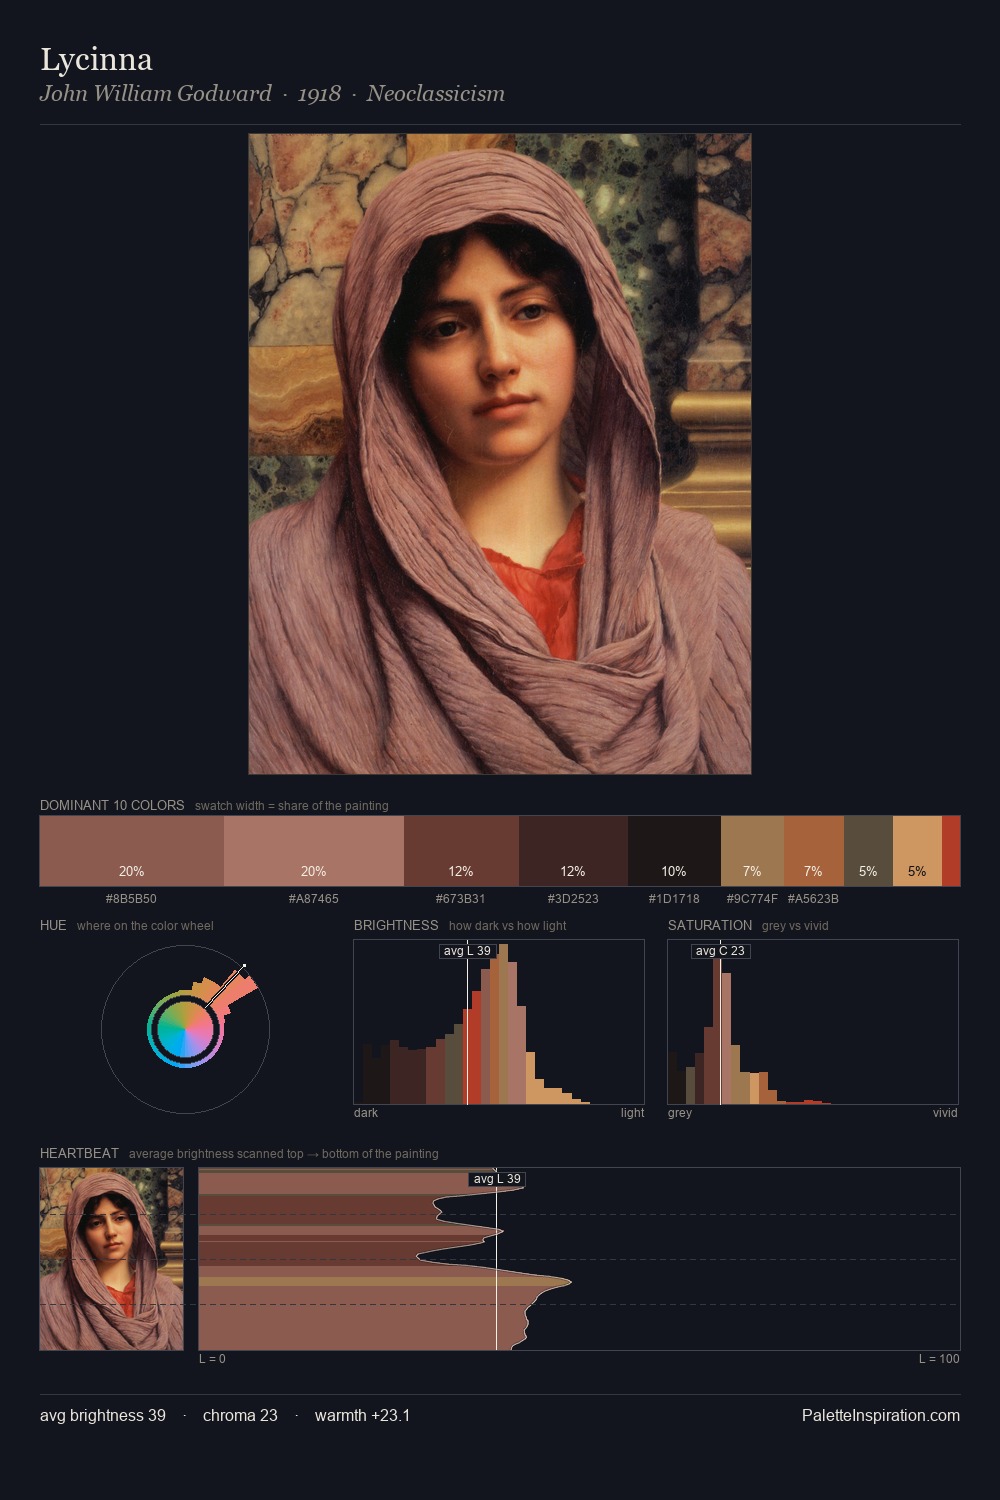Click the 'light' axis label under Brightness
Viewport: 1000px width, 1500px height.
click(633, 1113)
